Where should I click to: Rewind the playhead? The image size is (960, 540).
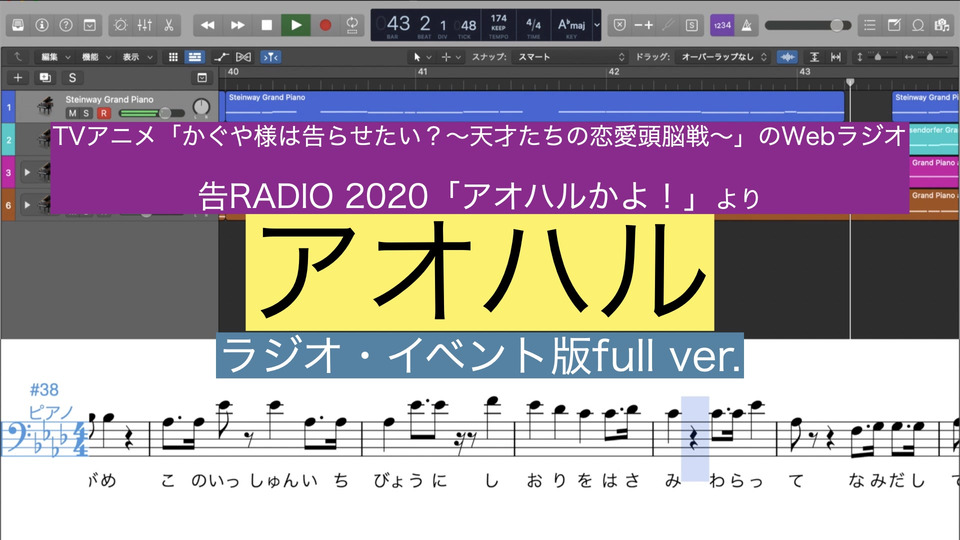(208, 25)
